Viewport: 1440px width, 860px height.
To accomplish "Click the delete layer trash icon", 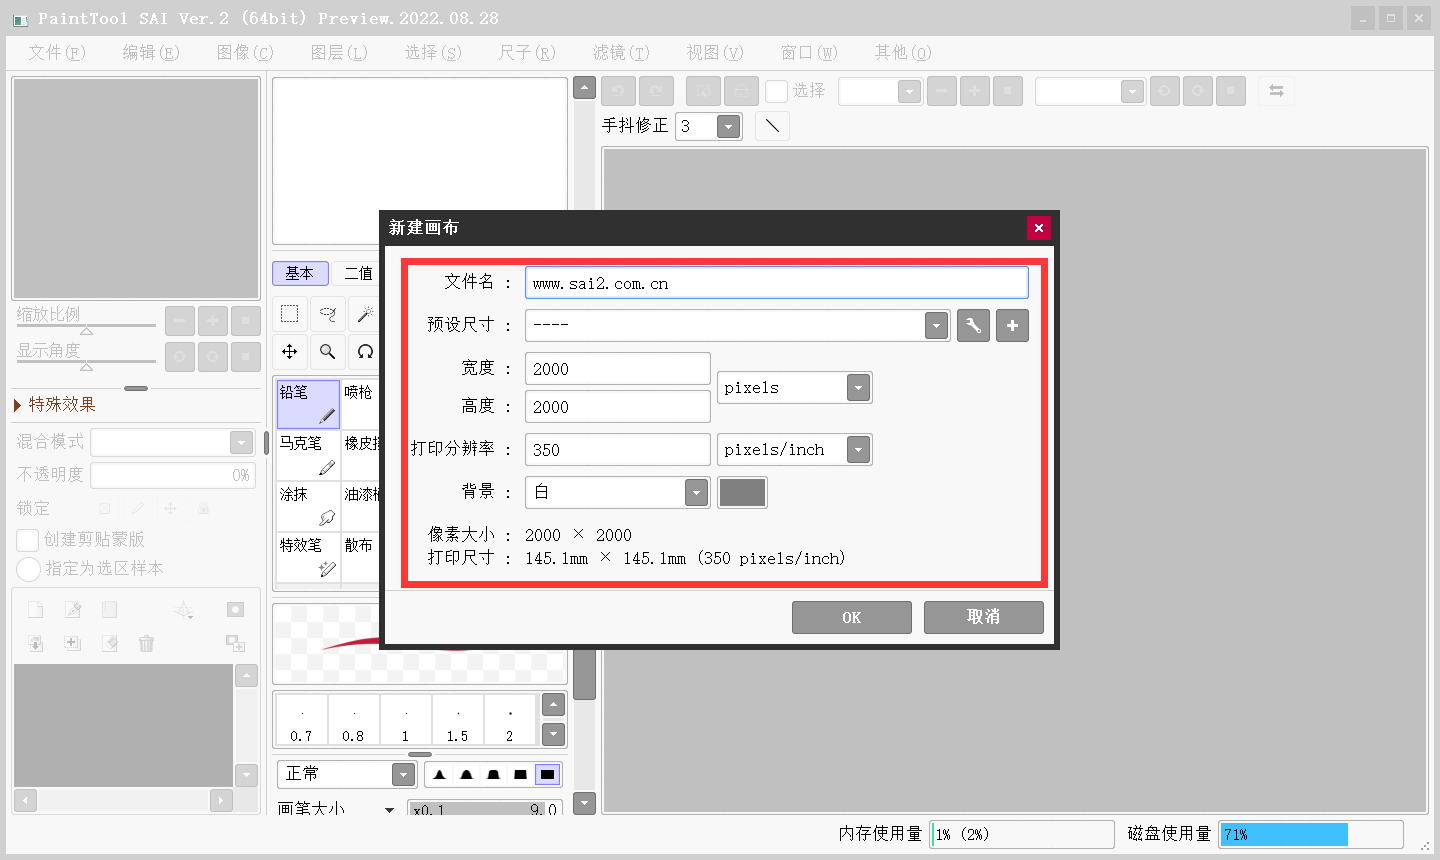I will pyautogui.click(x=147, y=643).
